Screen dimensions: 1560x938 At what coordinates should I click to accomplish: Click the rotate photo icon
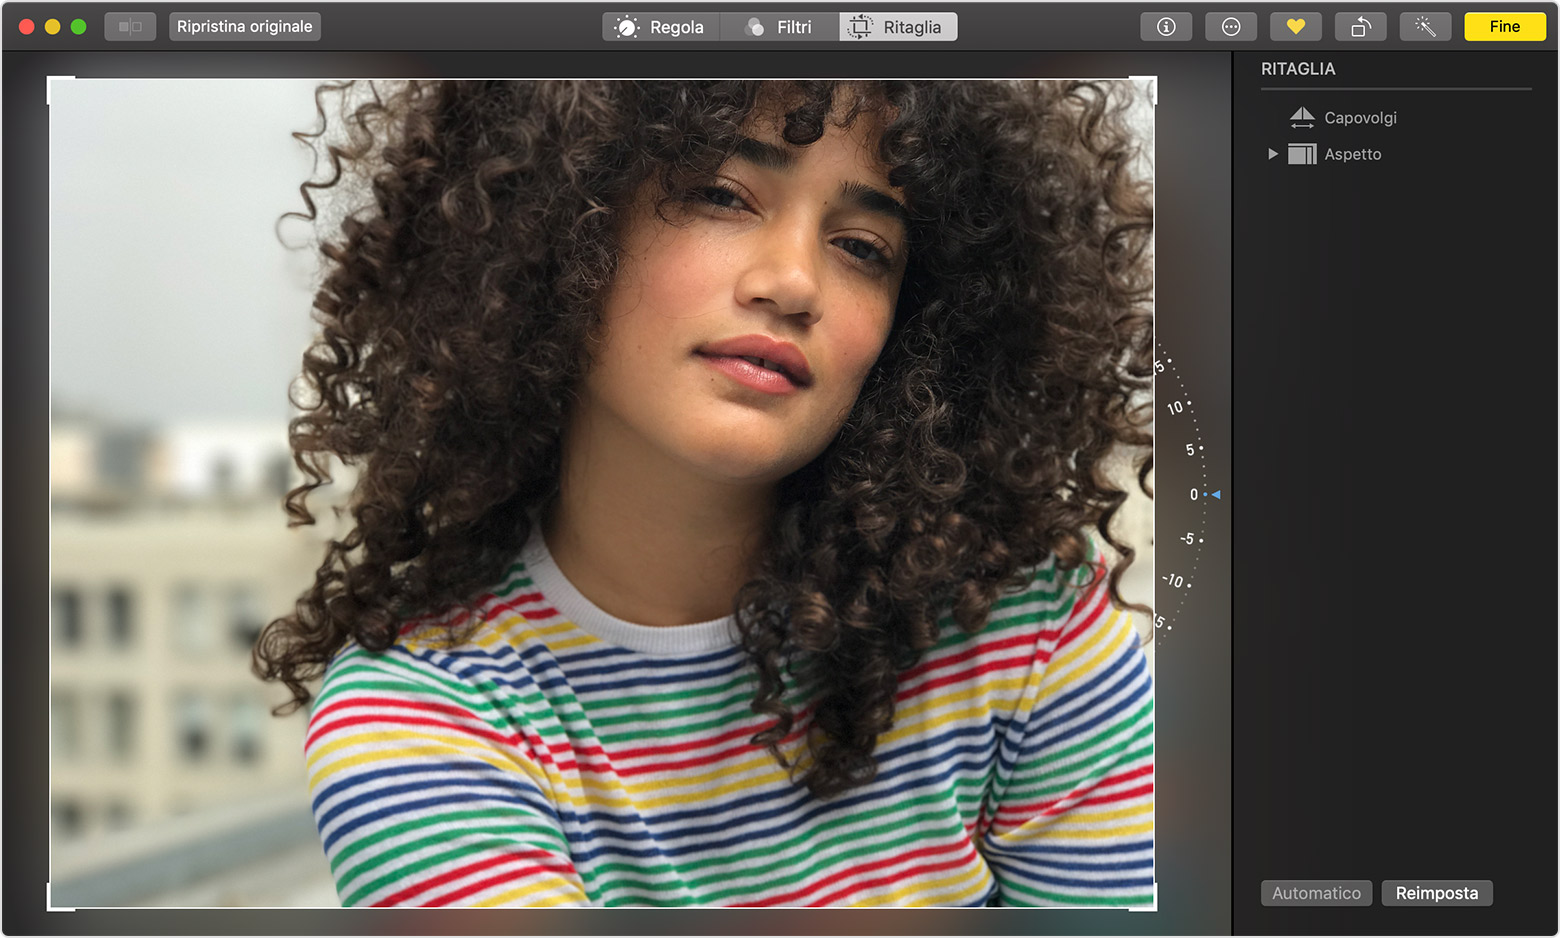pos(1361,27)
